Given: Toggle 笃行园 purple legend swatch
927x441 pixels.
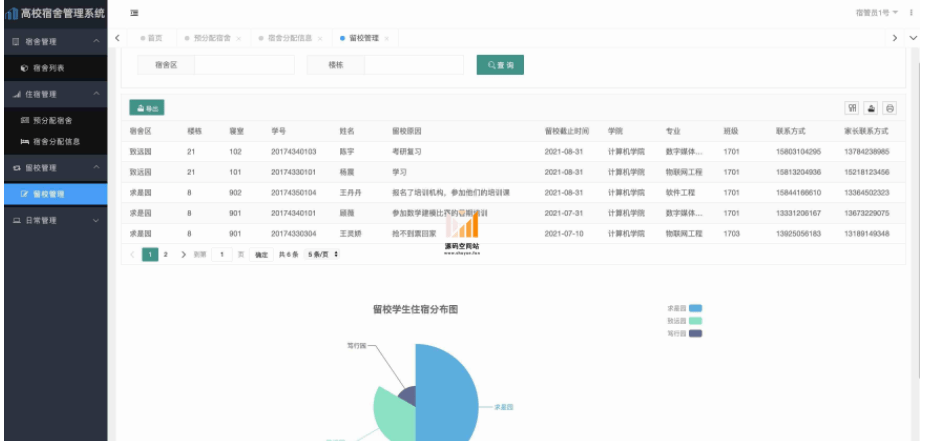Looking at the screenshot, I should click(695, 333).
